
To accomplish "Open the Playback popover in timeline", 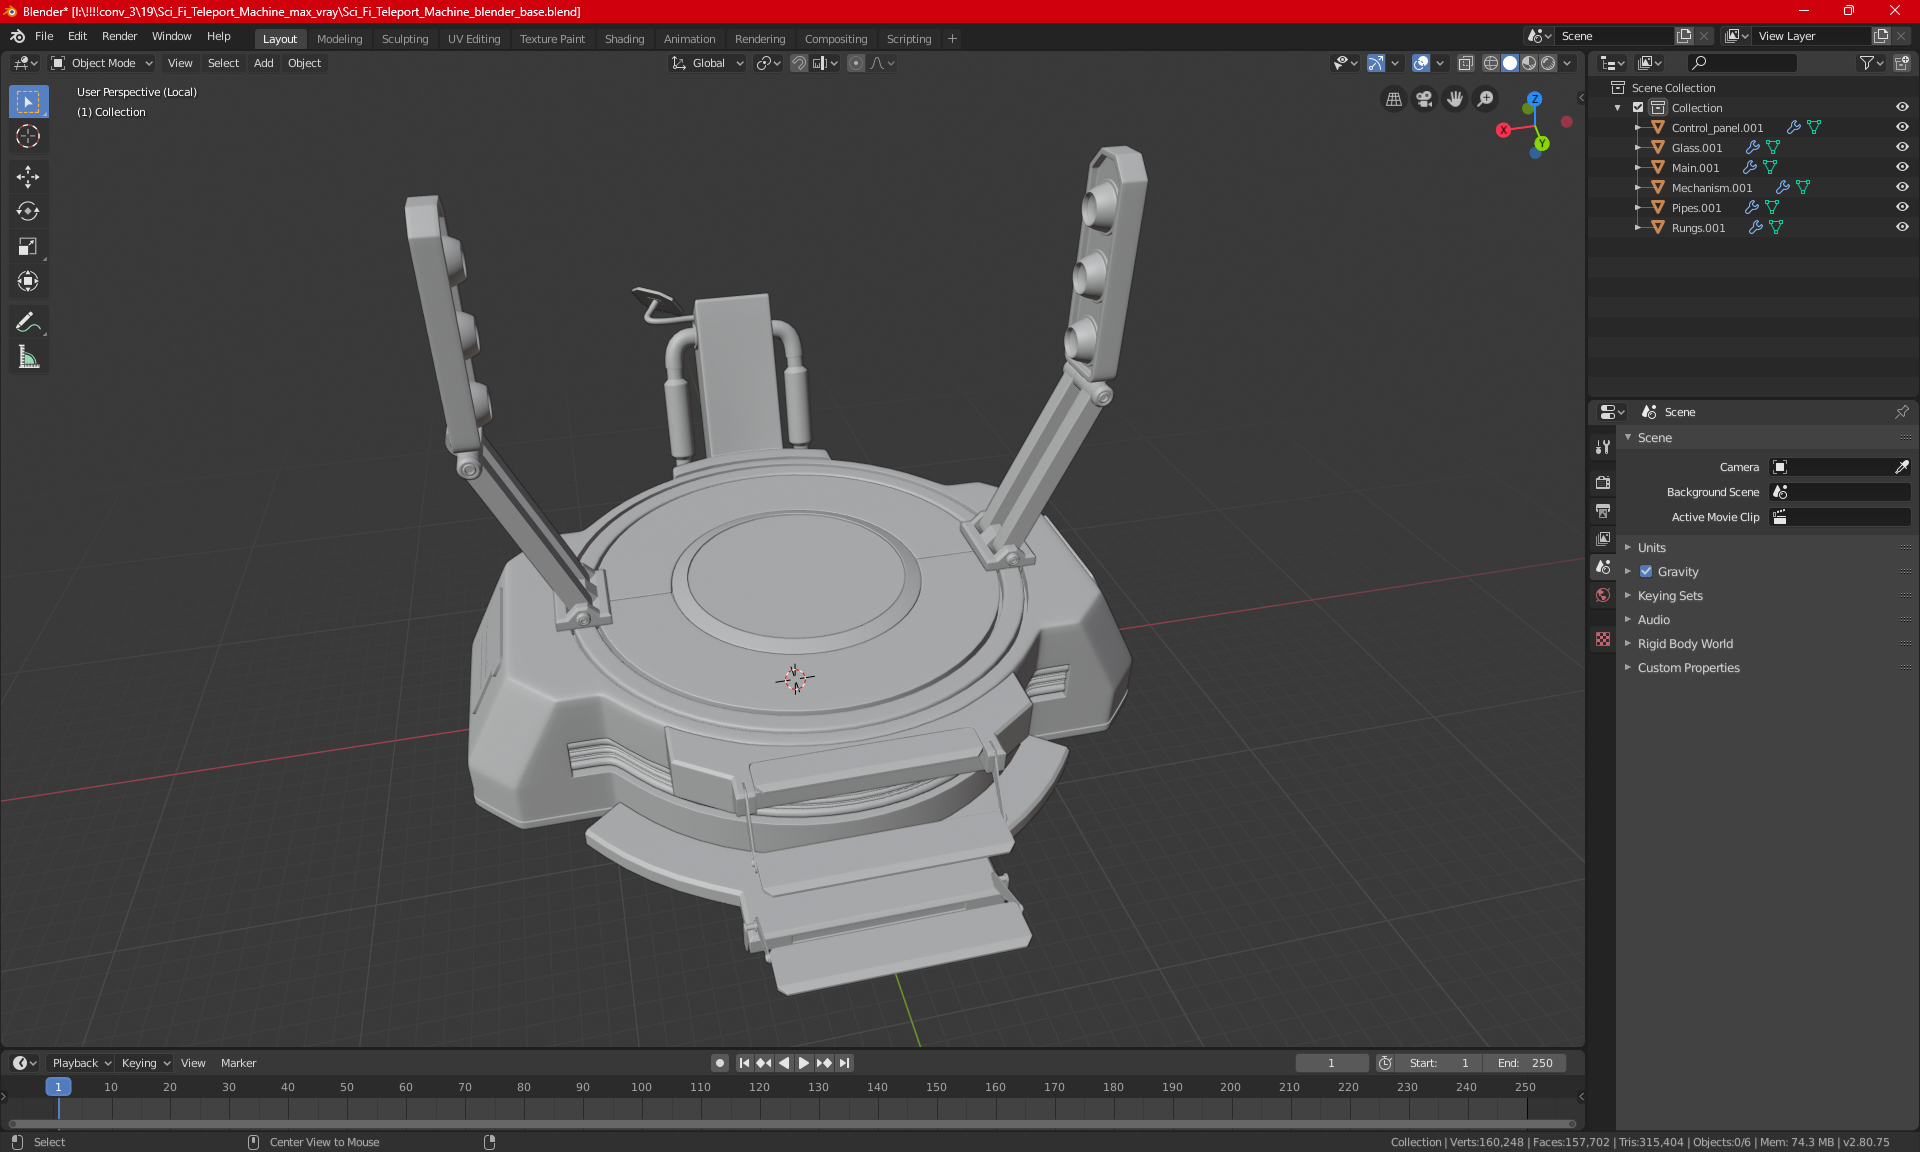I will click(80, 1063).
